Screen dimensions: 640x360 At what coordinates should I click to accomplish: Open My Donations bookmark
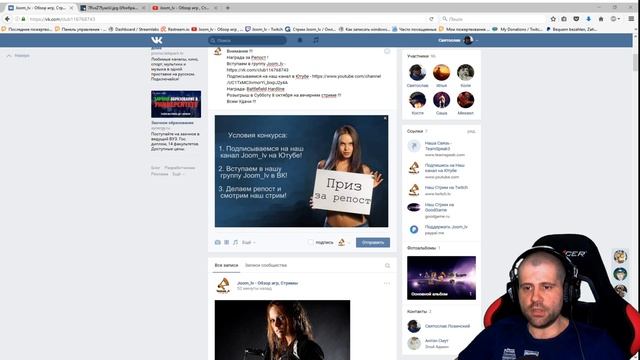517,29
